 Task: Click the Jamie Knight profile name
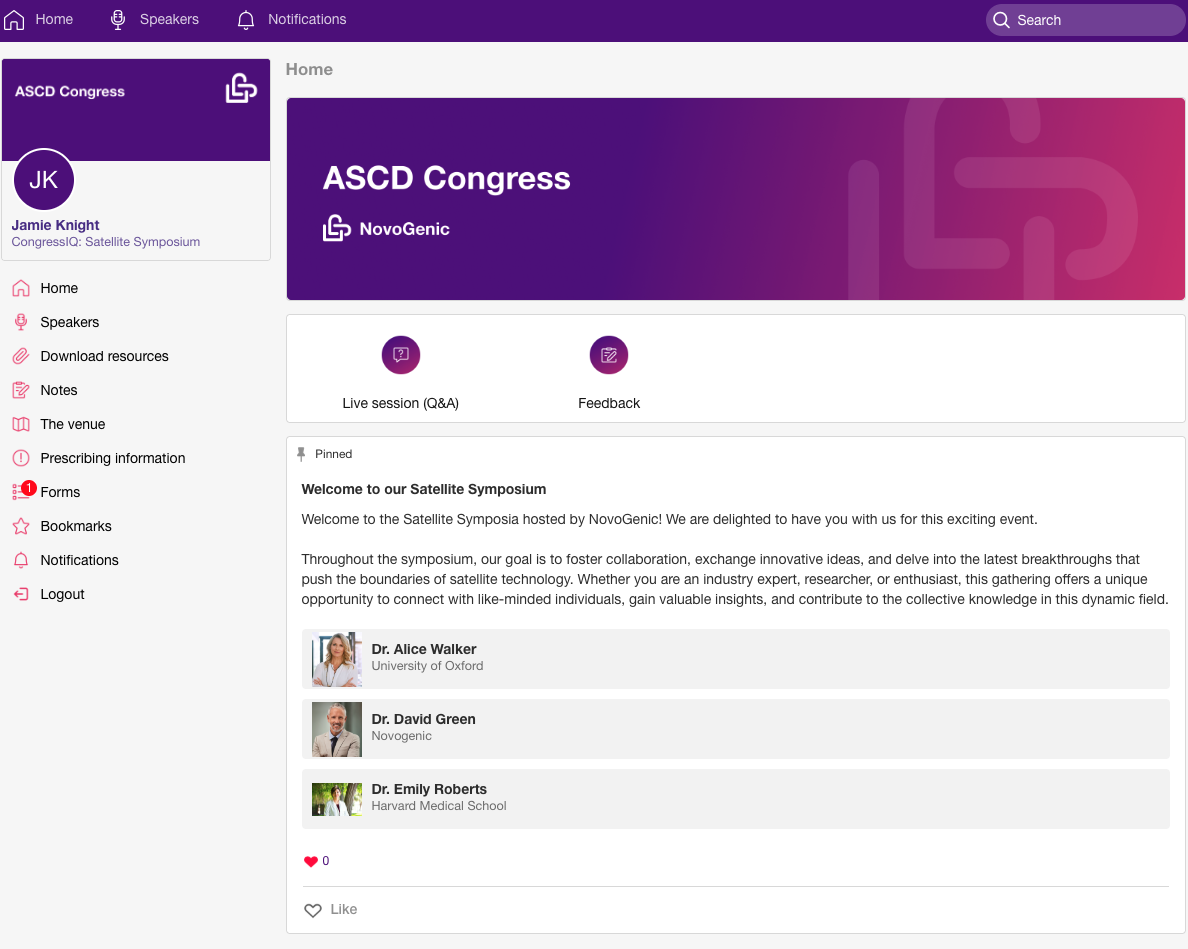click(x=55, y=225)
